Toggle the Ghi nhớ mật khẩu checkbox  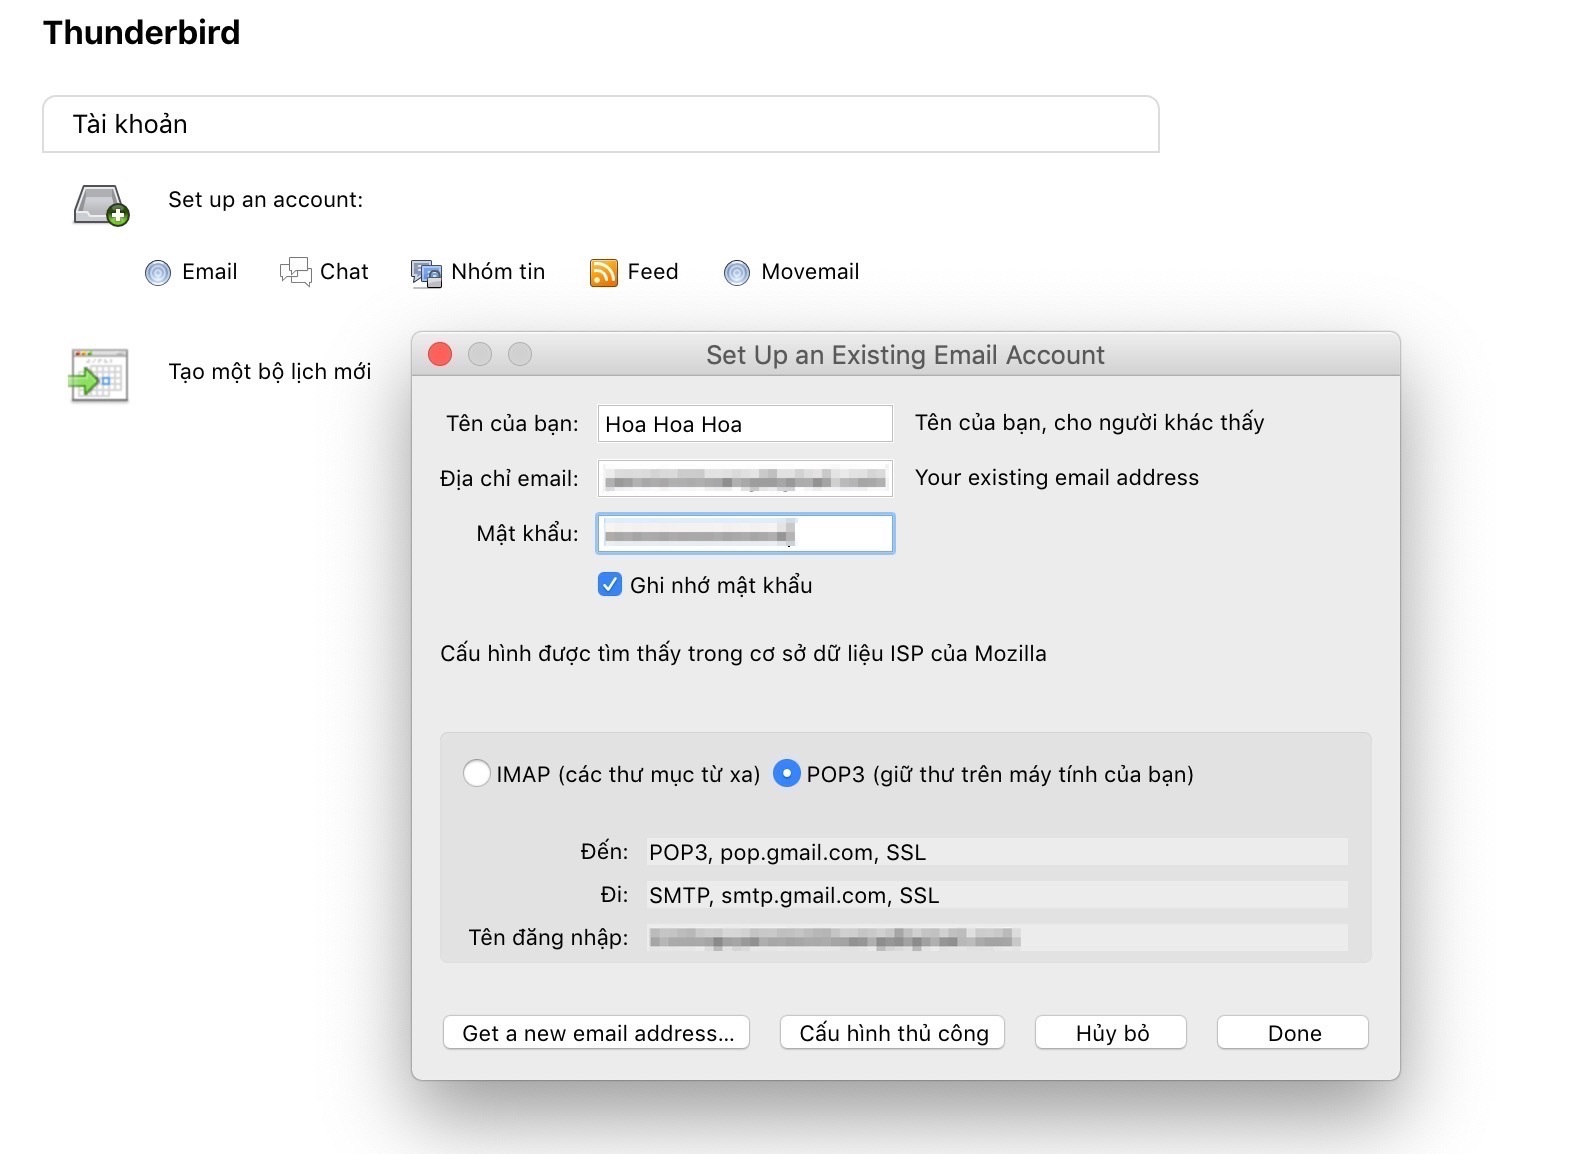point(610,585)
